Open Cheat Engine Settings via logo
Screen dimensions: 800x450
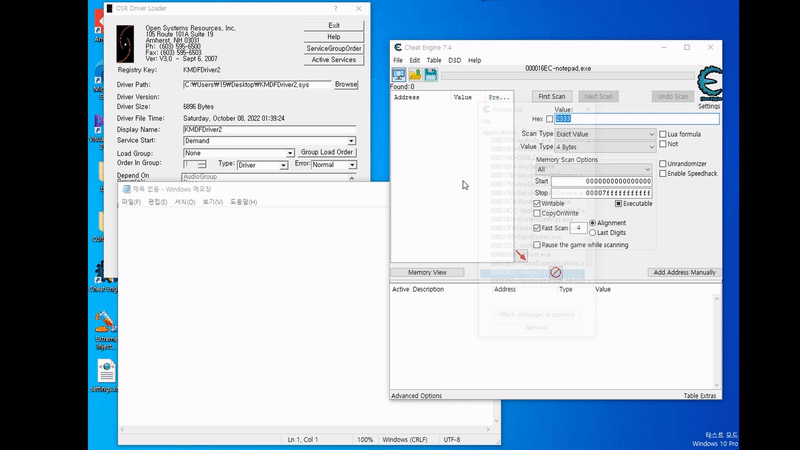tap(709, 84)
